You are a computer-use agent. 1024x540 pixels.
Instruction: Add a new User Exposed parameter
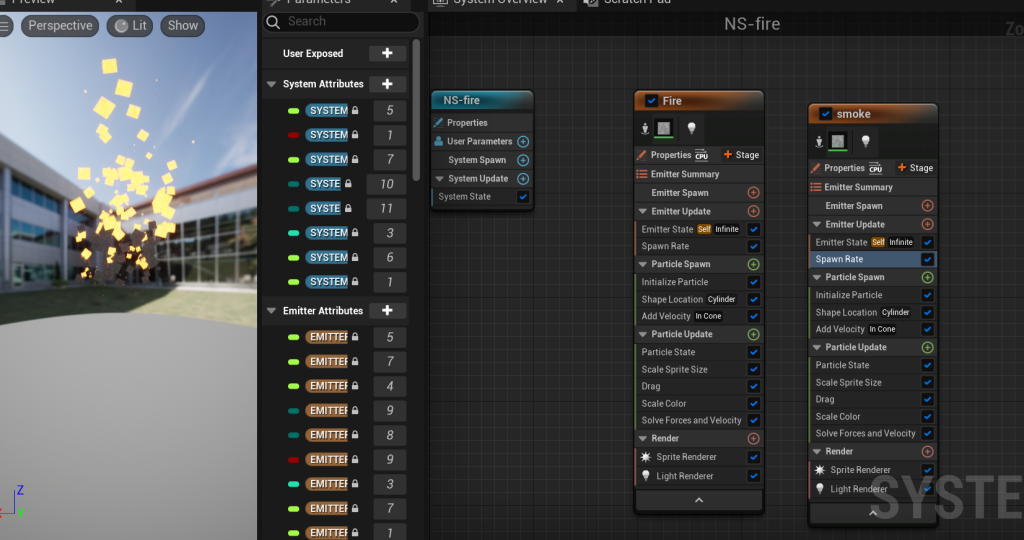click(387, 54)
